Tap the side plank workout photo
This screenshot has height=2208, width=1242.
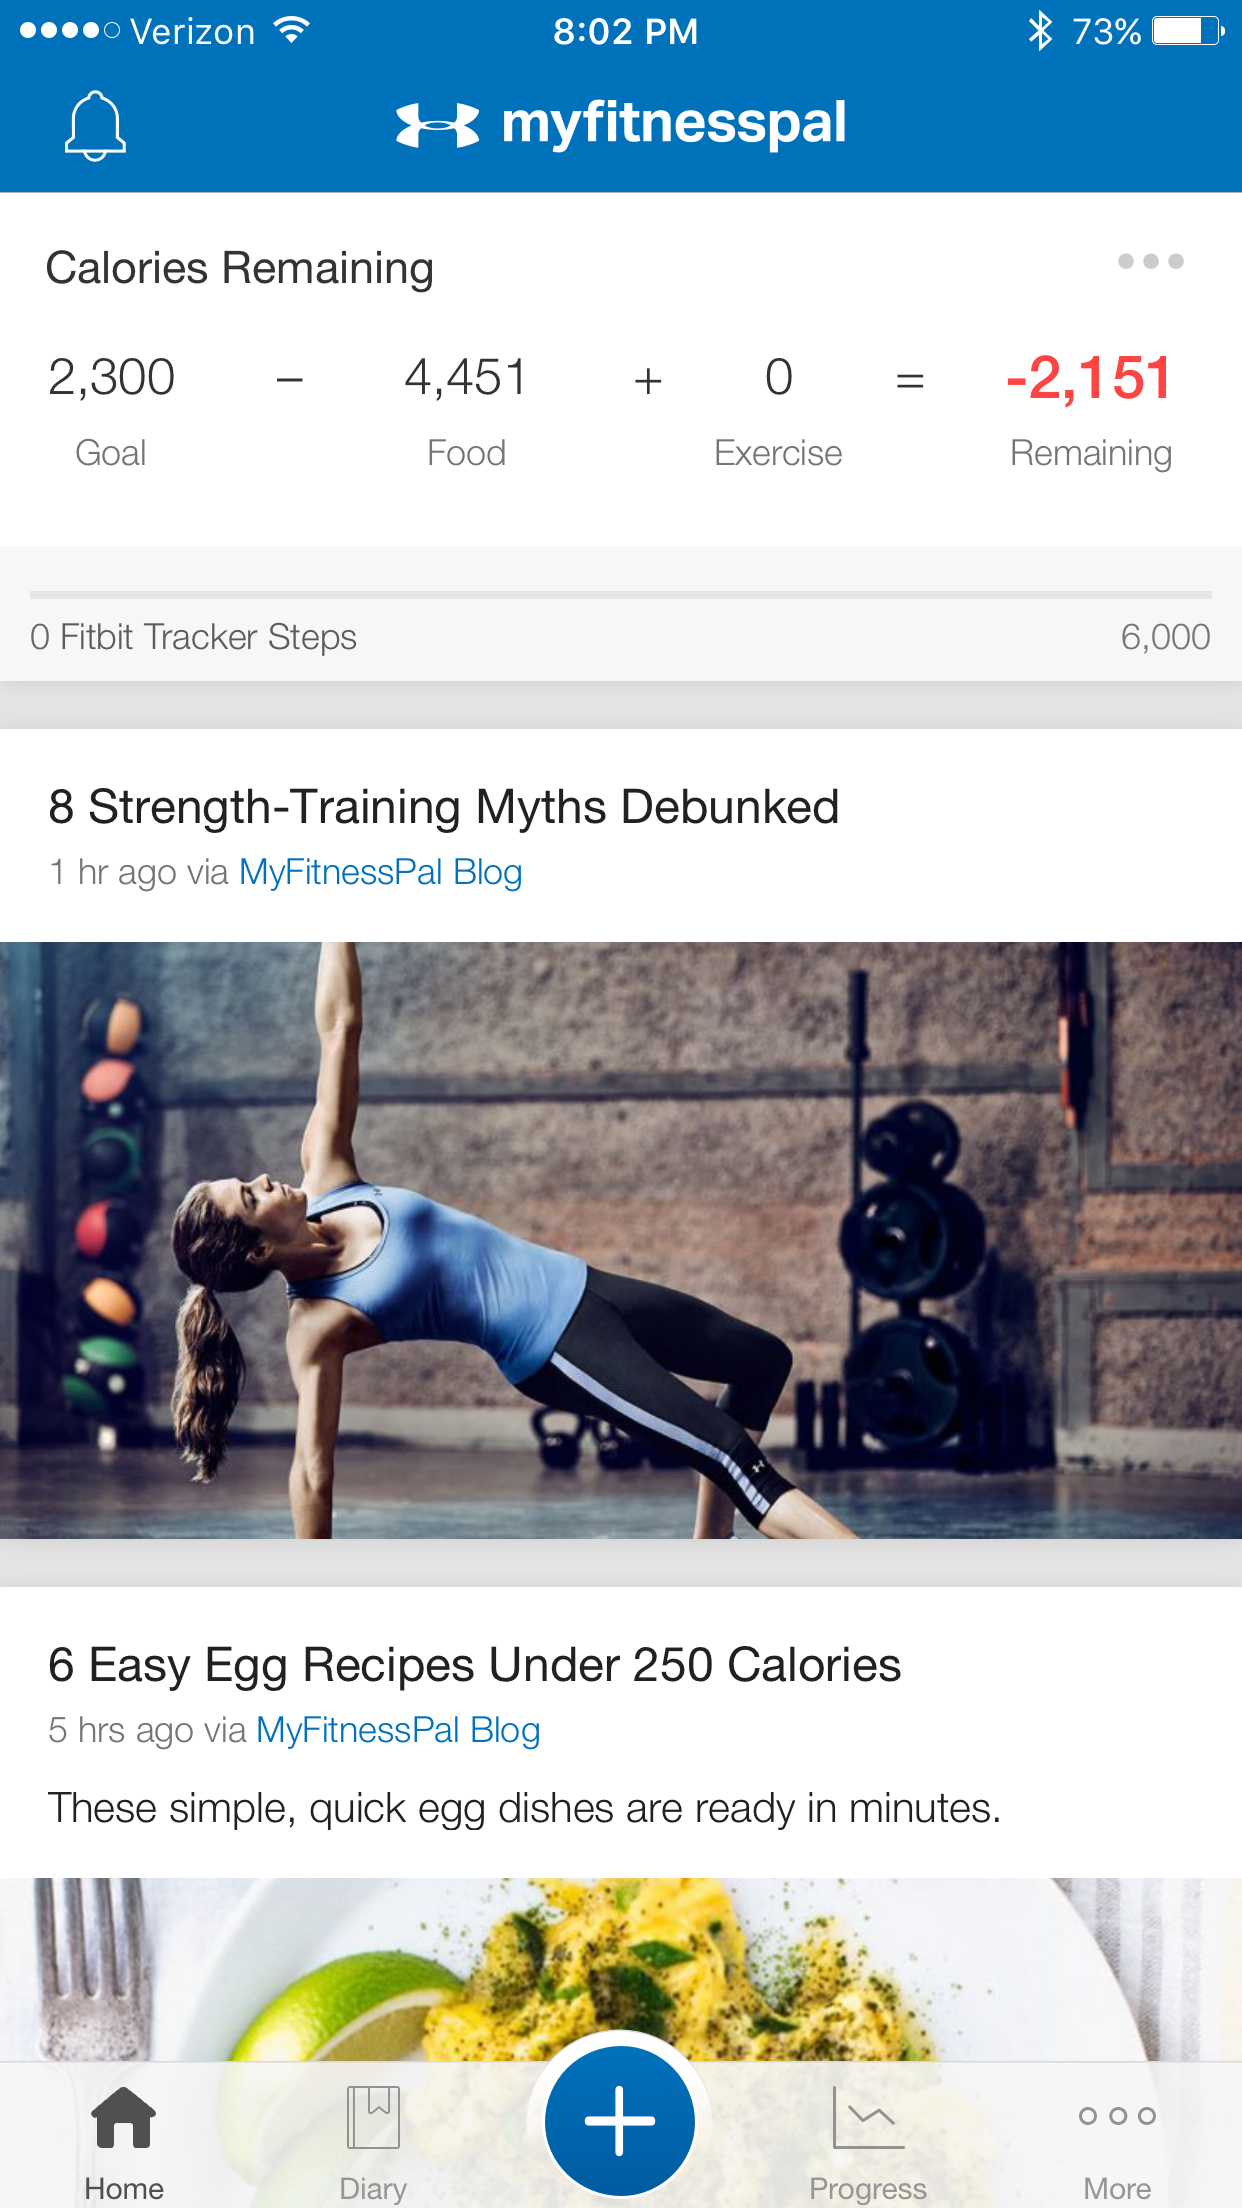(621, 1240)
